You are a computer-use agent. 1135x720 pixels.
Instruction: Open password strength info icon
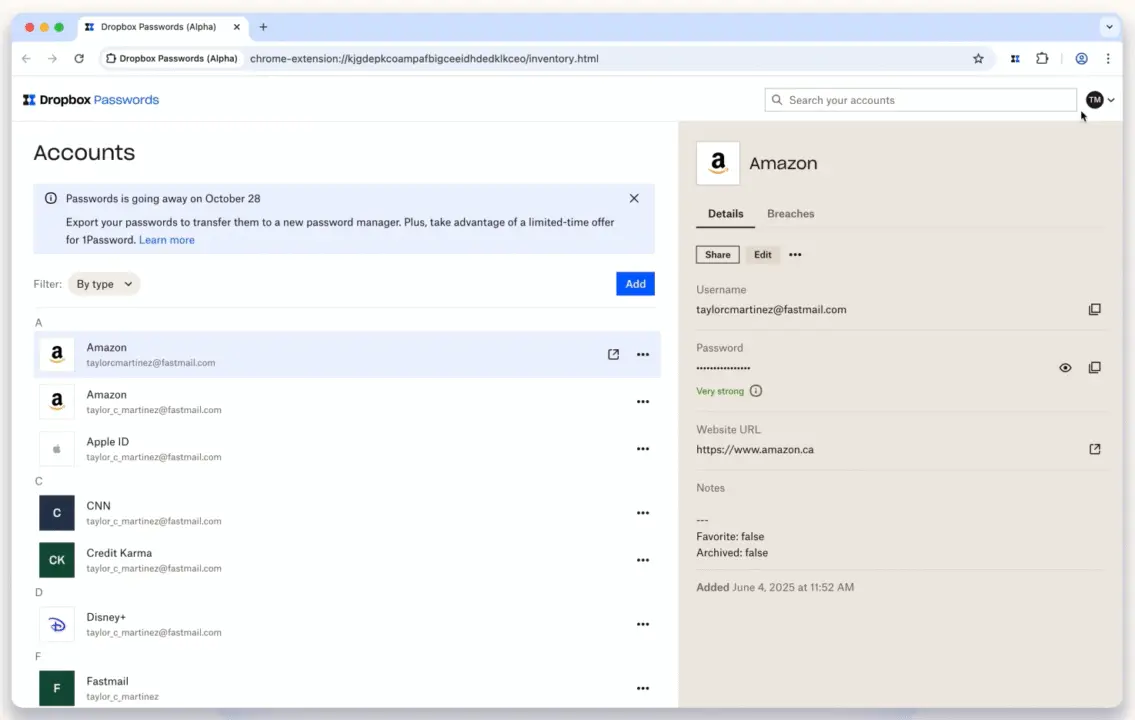coord(756,391)
